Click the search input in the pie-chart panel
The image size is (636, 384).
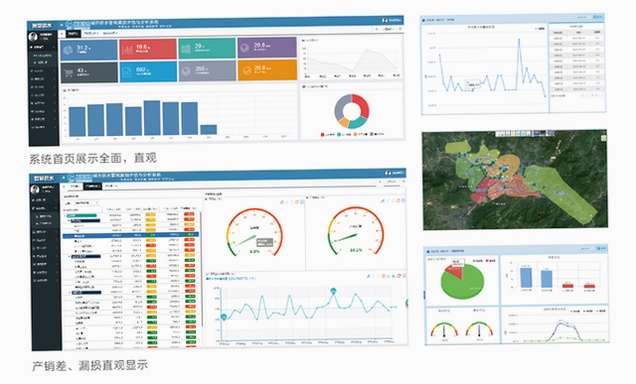pyautogui.click(x=587, y=248)
